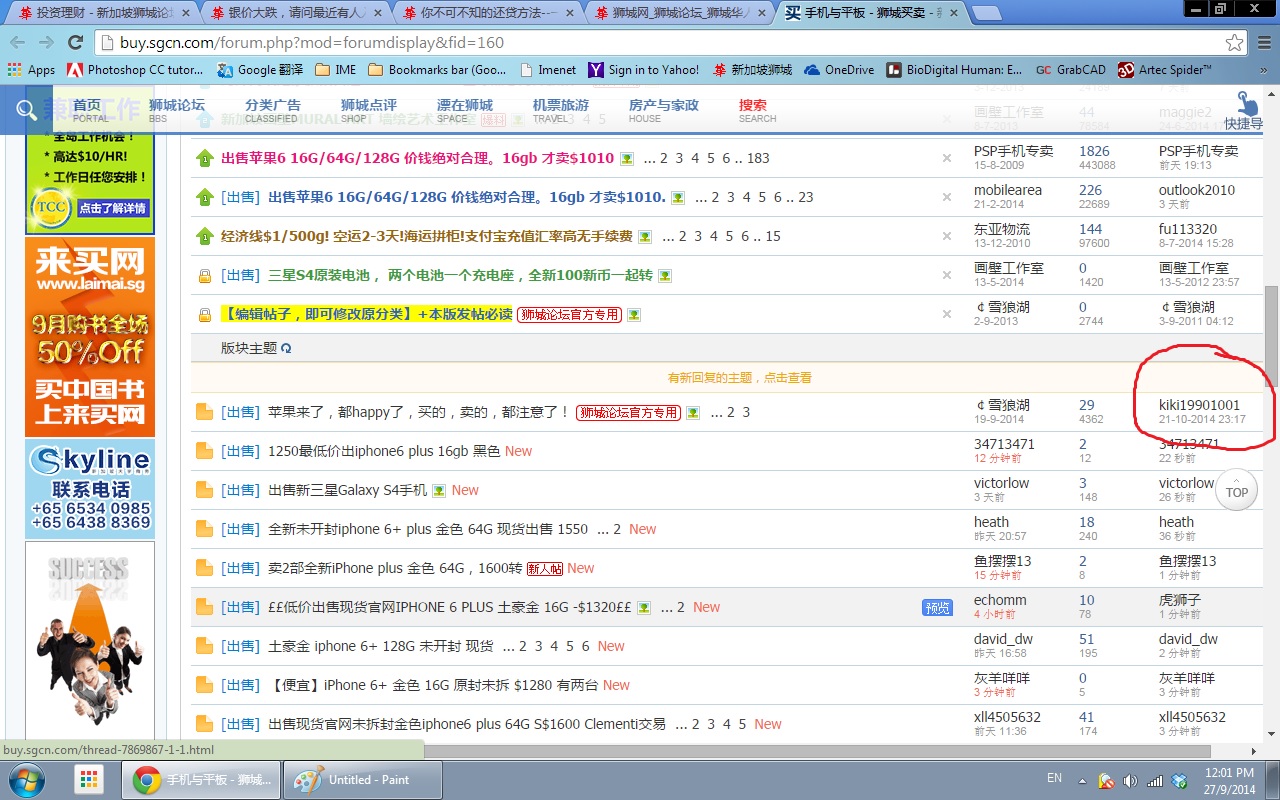Click the browser Back arrow
This screenshot has width=1280, height=800.
click(x=18, y=42)
